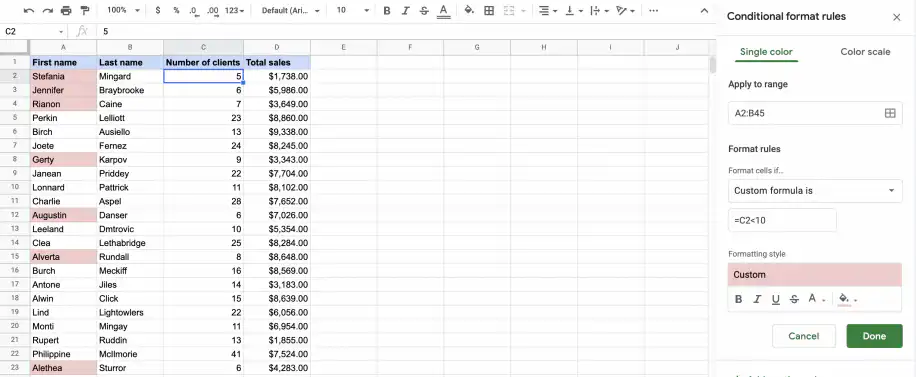Open text wrapping dropdown
Image resolution: width=916 pixels, height=377 pixels.
point(600,11)
